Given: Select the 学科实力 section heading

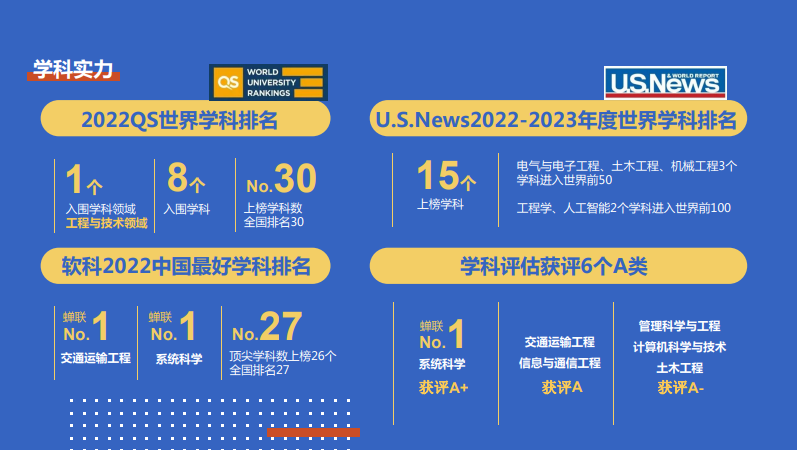Looking at the screenshot, I should (73, 70).
